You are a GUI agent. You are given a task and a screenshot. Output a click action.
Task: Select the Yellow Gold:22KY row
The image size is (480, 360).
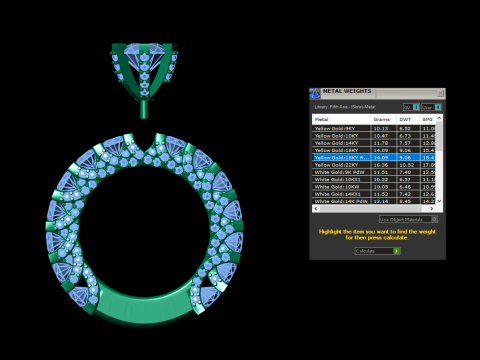374,165
